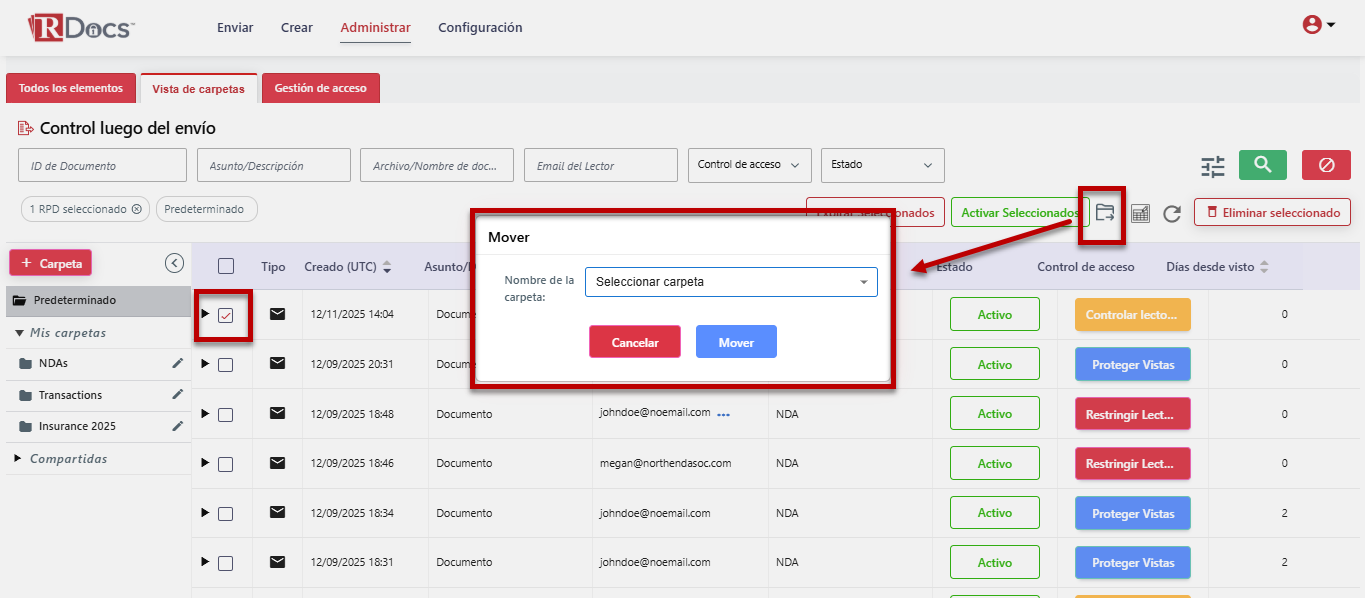Open the user account menu

(1318, 25)
